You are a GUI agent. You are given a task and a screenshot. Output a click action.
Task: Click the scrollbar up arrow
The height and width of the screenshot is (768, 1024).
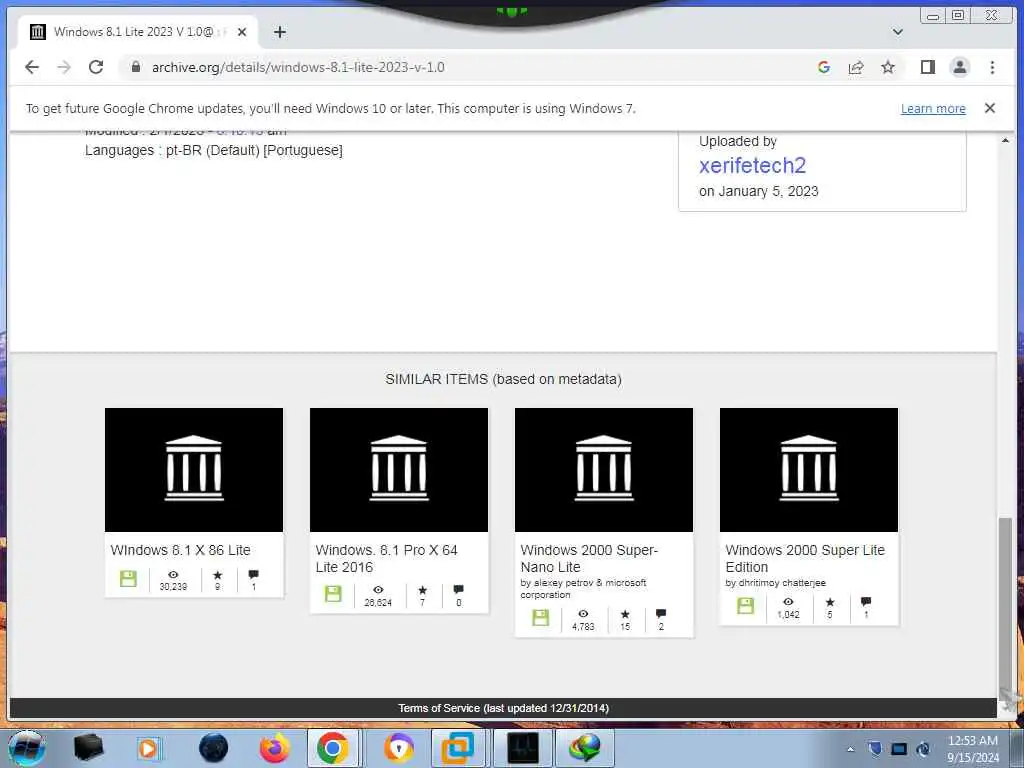click(1005, 140)
